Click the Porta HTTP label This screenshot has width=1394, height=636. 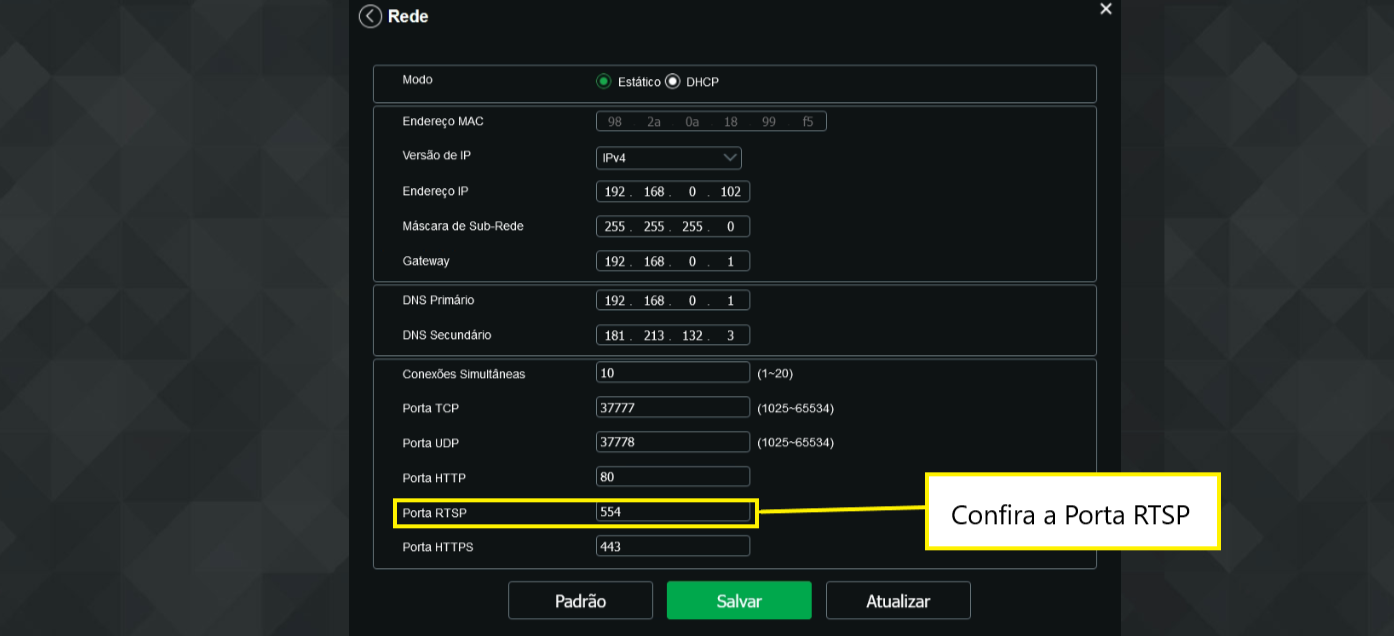pyautogui.click(x=434, y=478)
